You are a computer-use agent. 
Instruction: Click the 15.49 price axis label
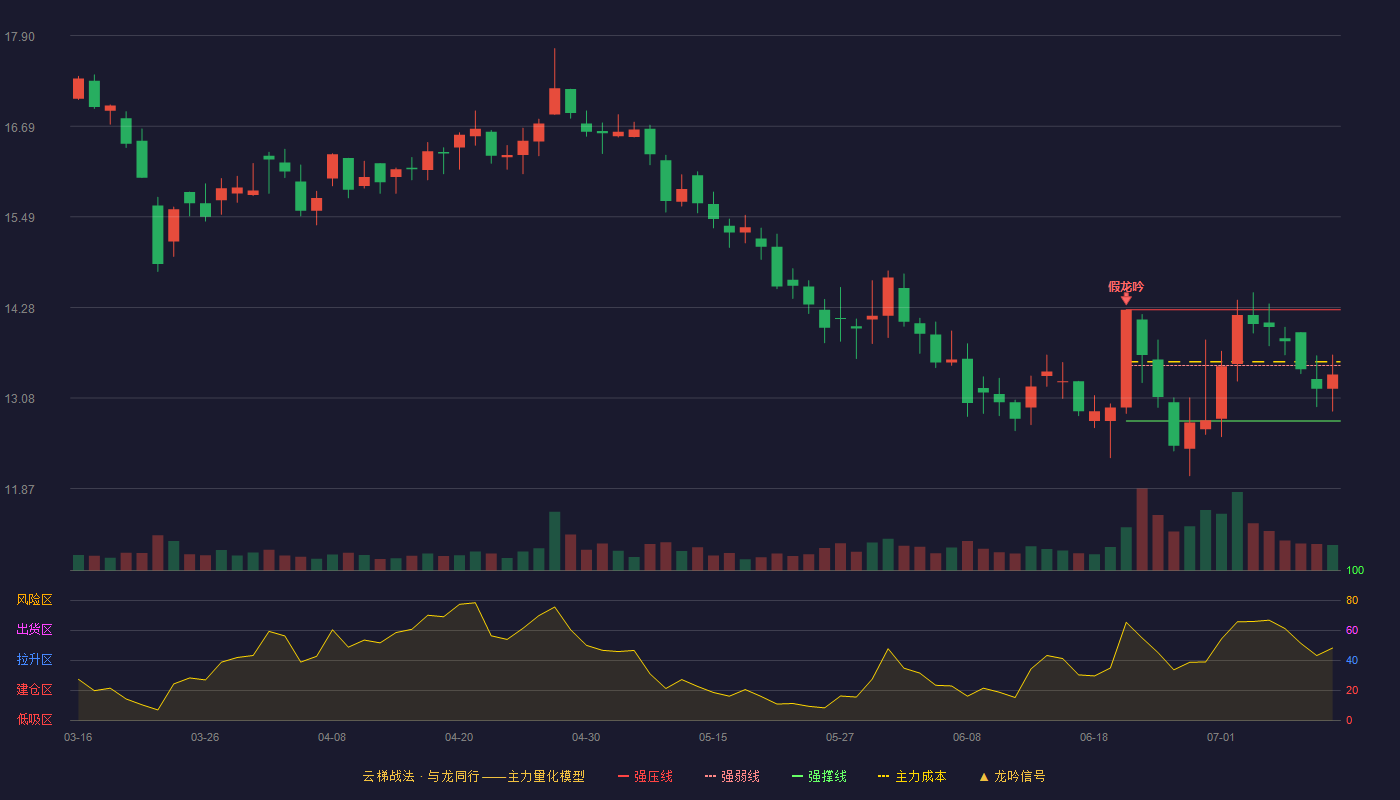pyautogui.click(x=19, y=218)
